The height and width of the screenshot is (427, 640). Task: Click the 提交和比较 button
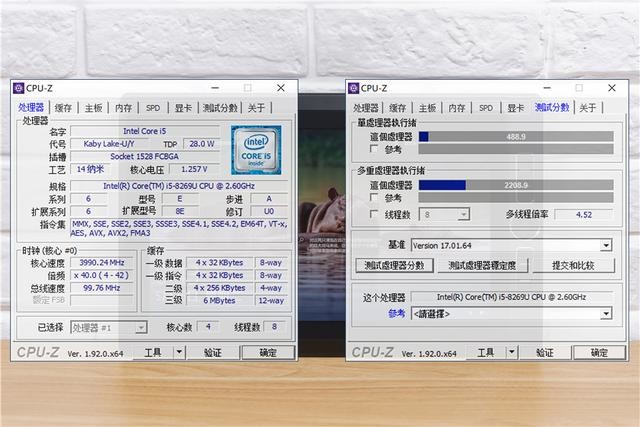tap(573, 265)
